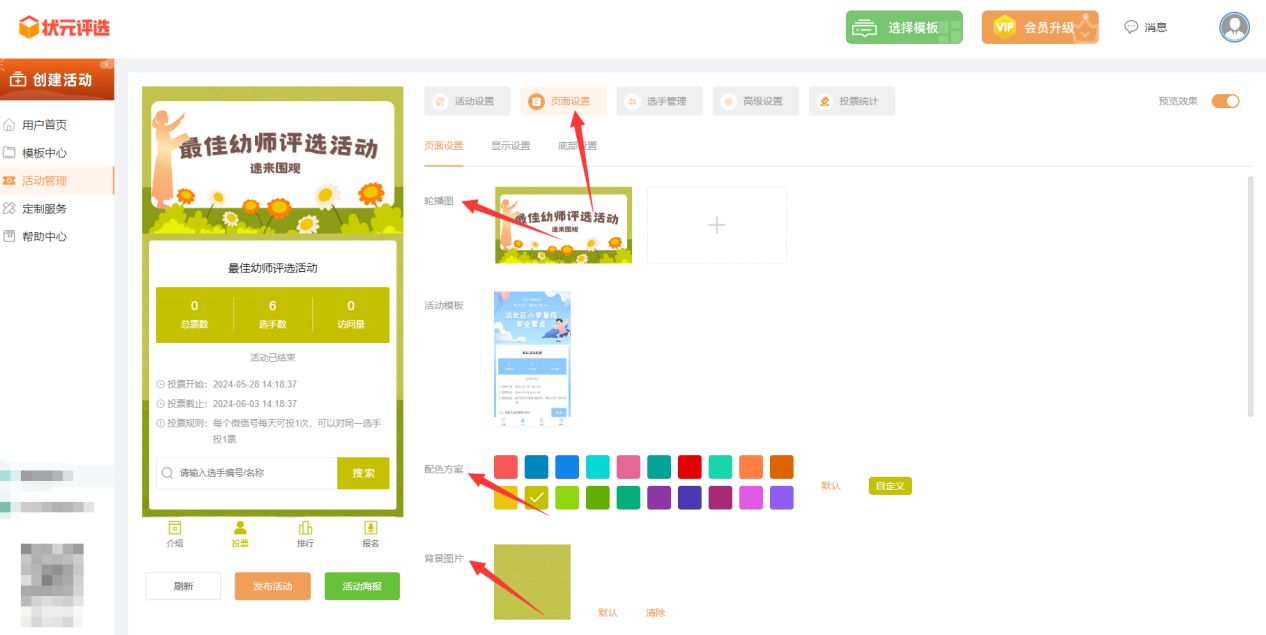Click the 状元评选 logo

coord(64,28)
